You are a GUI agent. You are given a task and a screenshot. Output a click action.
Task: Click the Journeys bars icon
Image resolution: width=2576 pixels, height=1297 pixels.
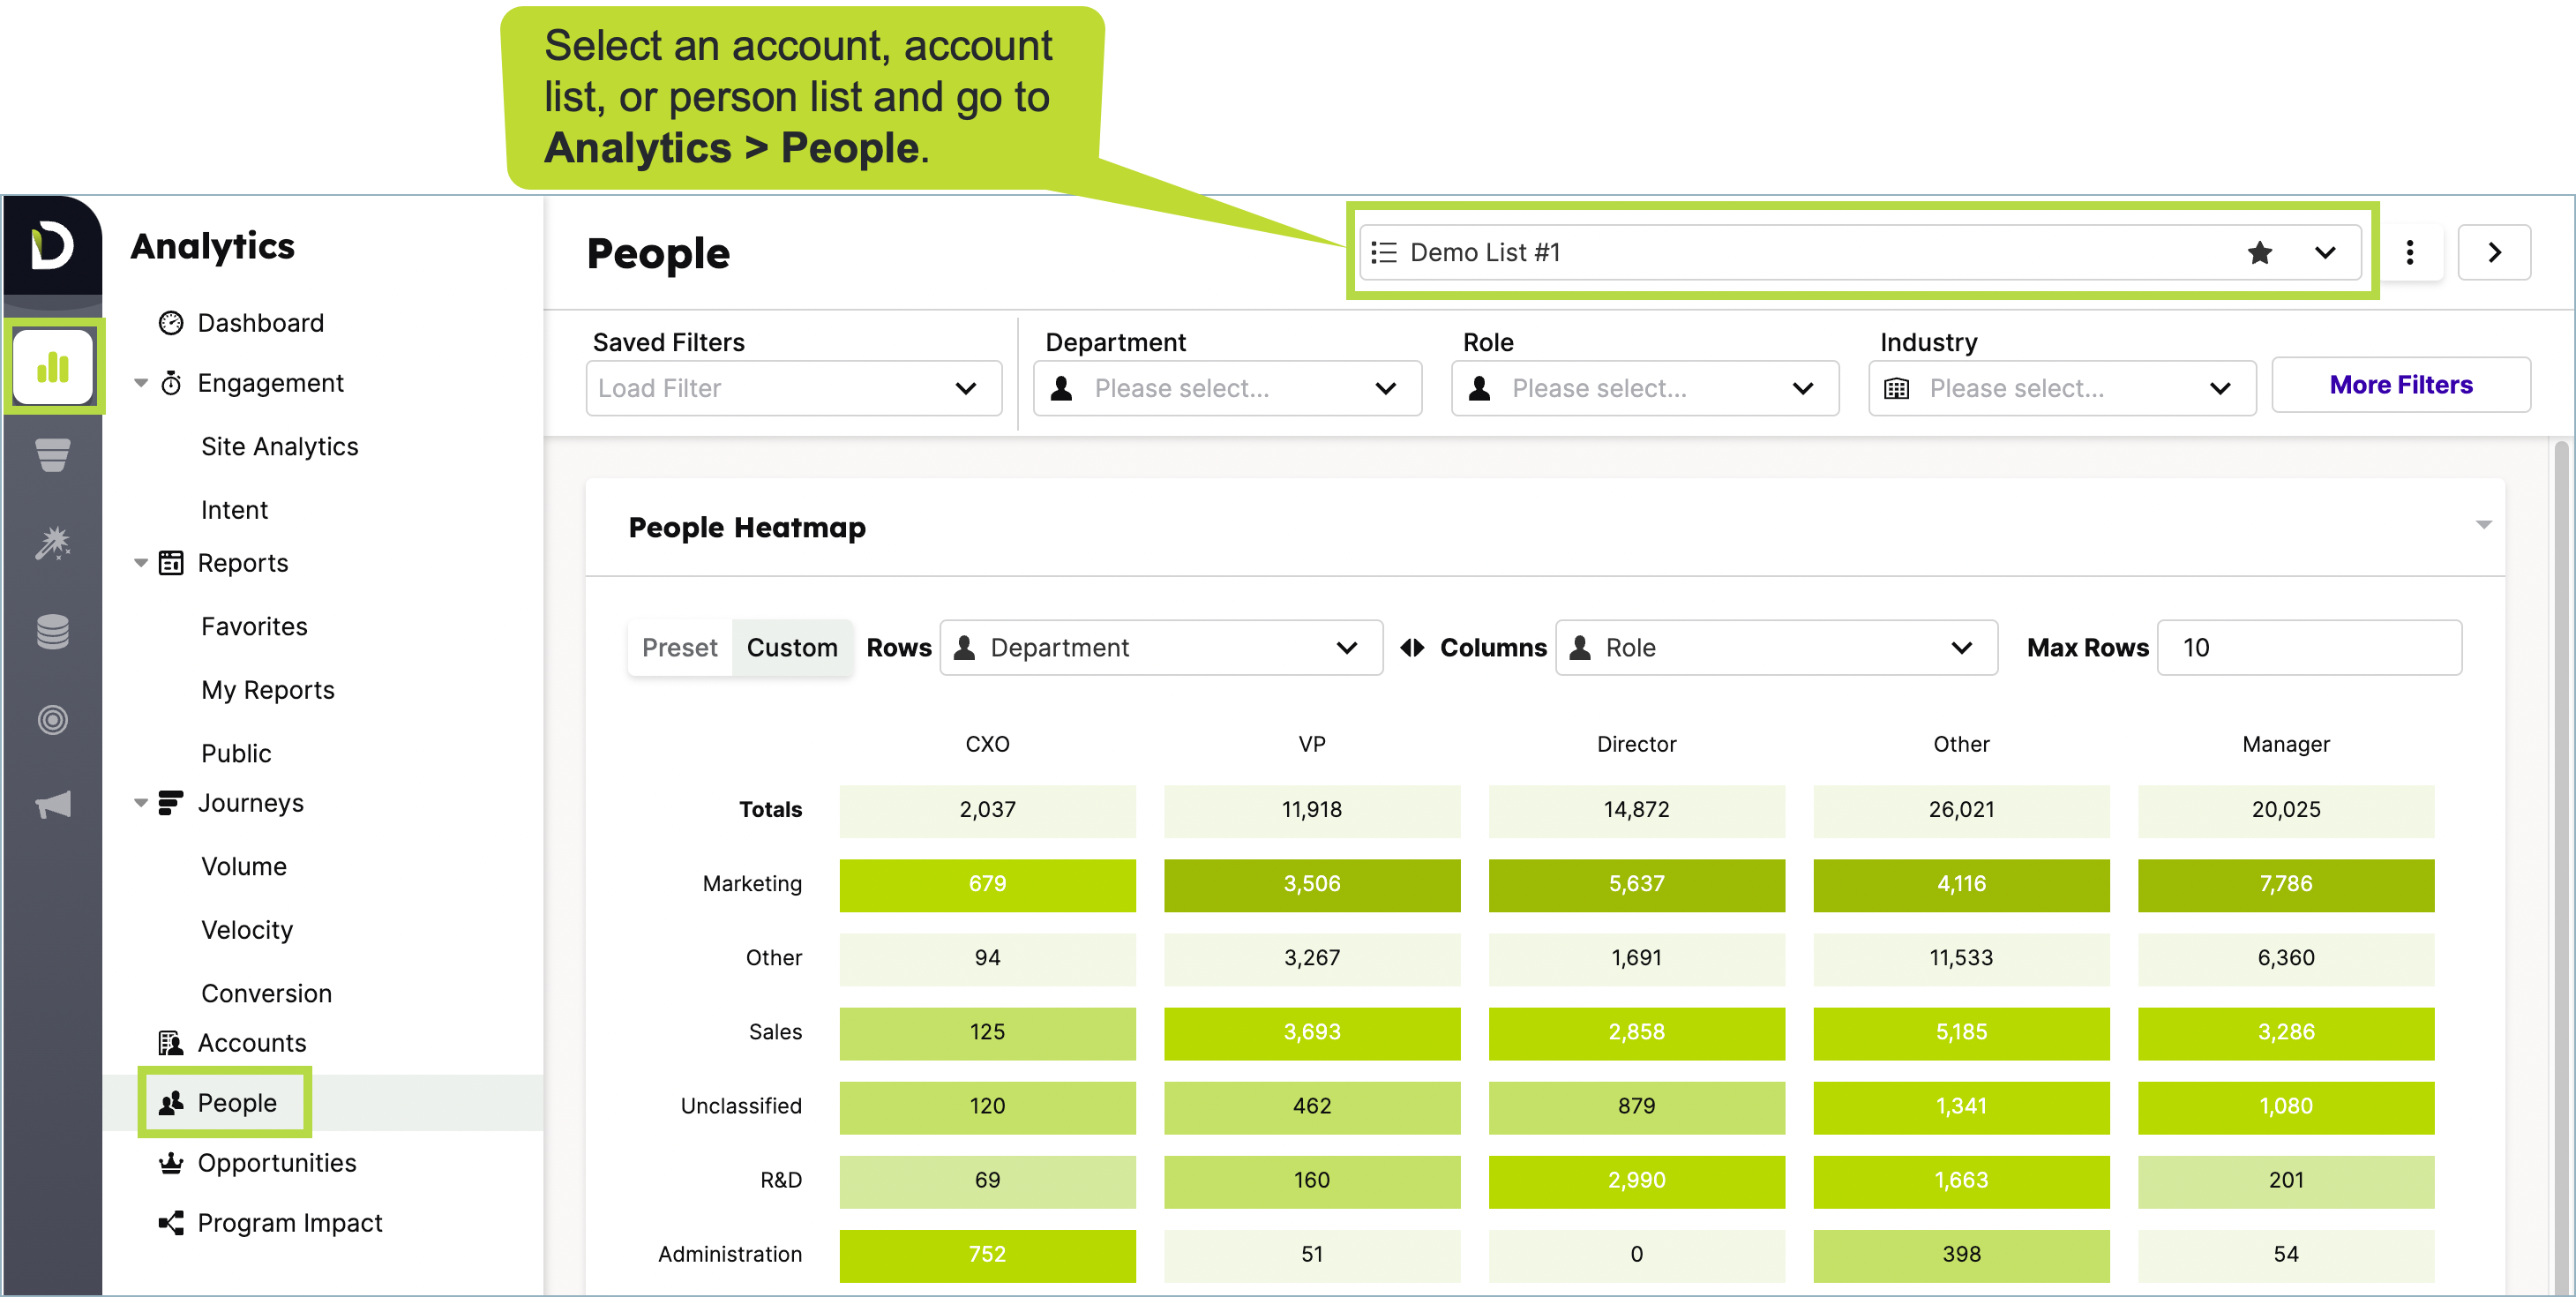tap(171, 803)
